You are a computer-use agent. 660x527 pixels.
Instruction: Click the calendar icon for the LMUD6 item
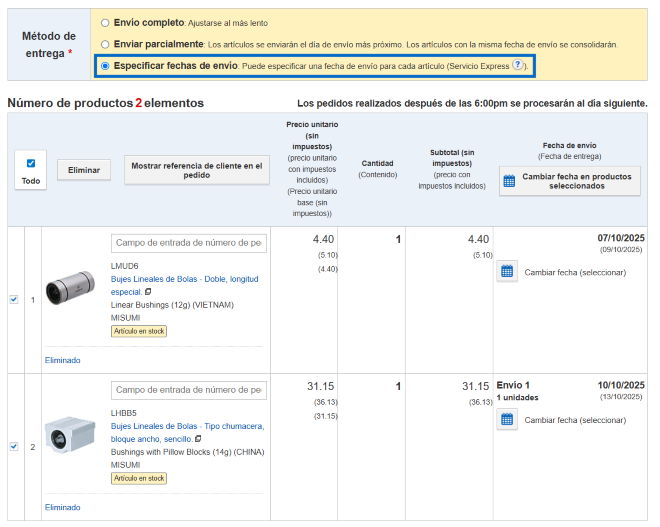507,272
